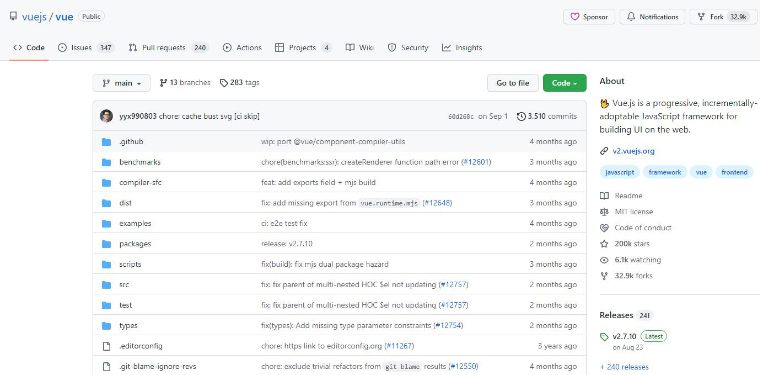Open the #11267 pull request link

(399, 346)
